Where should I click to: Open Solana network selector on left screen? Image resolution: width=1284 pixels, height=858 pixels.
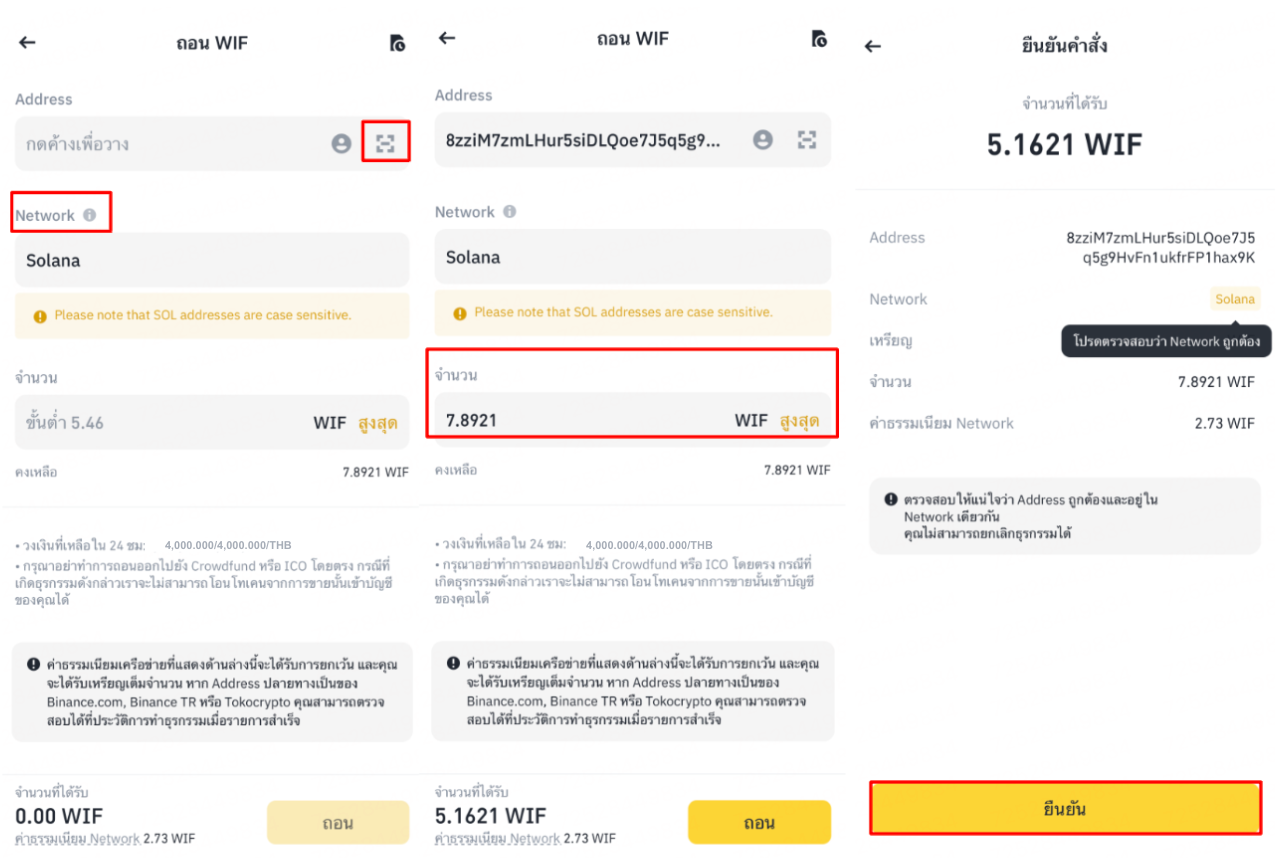point(212,260)
